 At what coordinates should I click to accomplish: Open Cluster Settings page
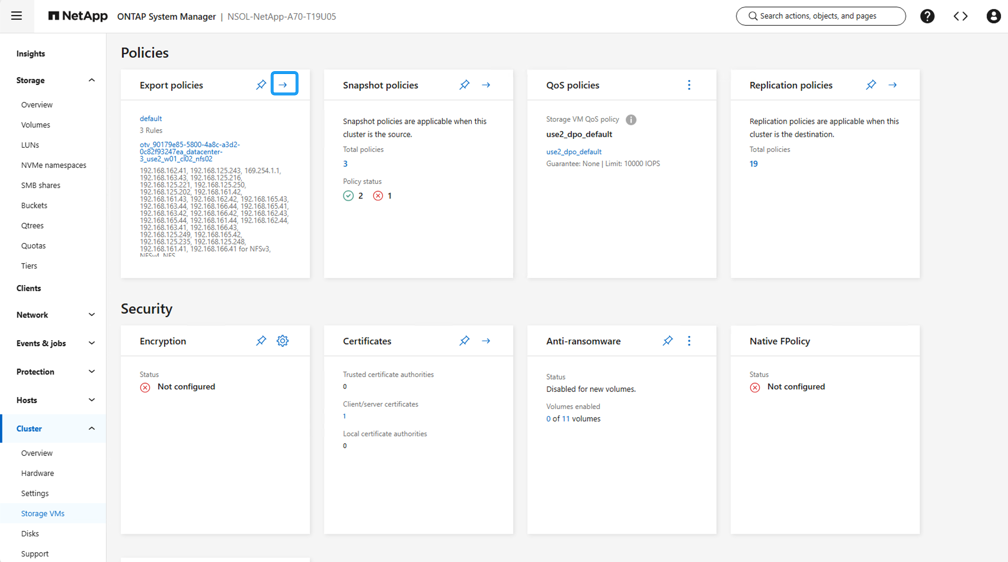(35, 493)
